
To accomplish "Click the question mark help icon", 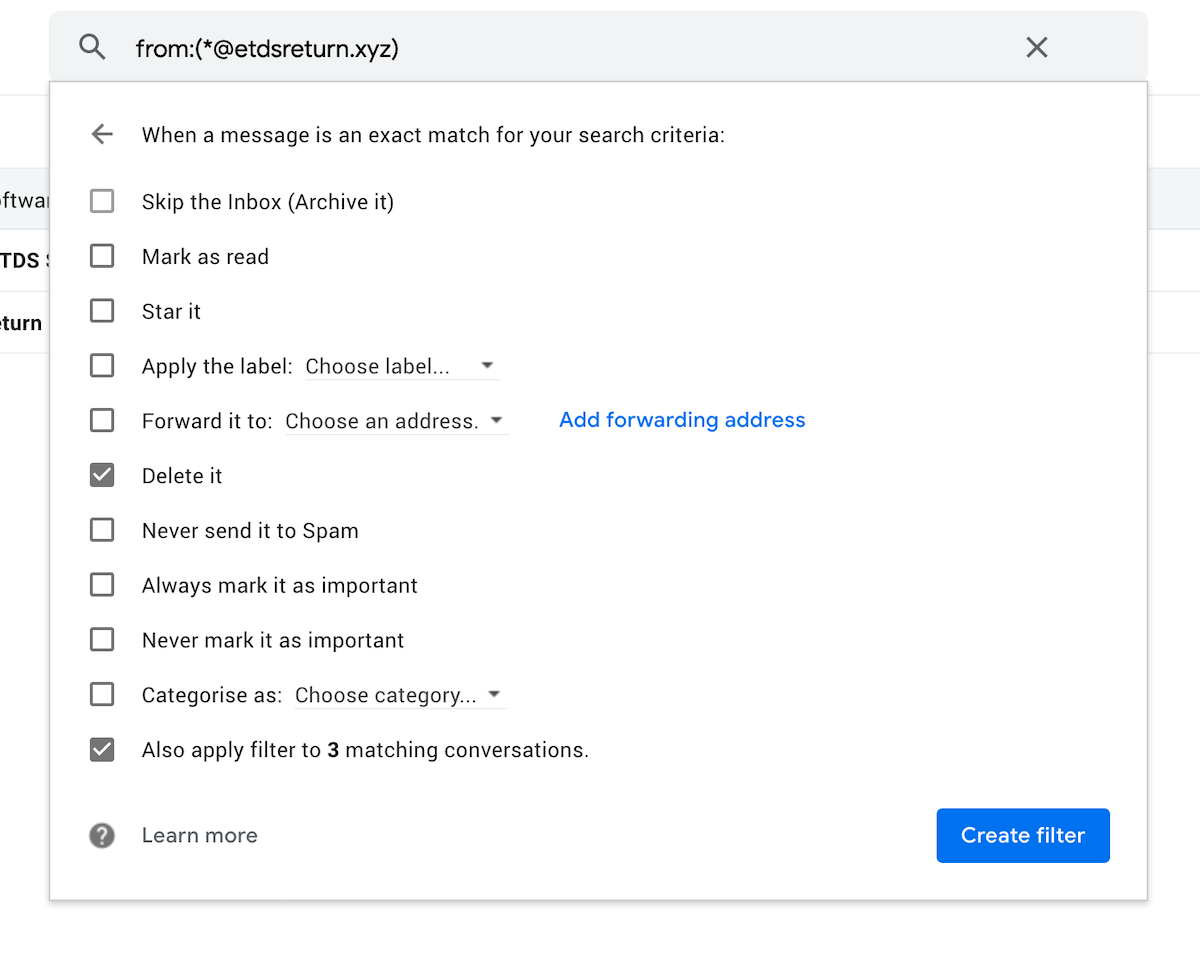I will pos(102,835).
